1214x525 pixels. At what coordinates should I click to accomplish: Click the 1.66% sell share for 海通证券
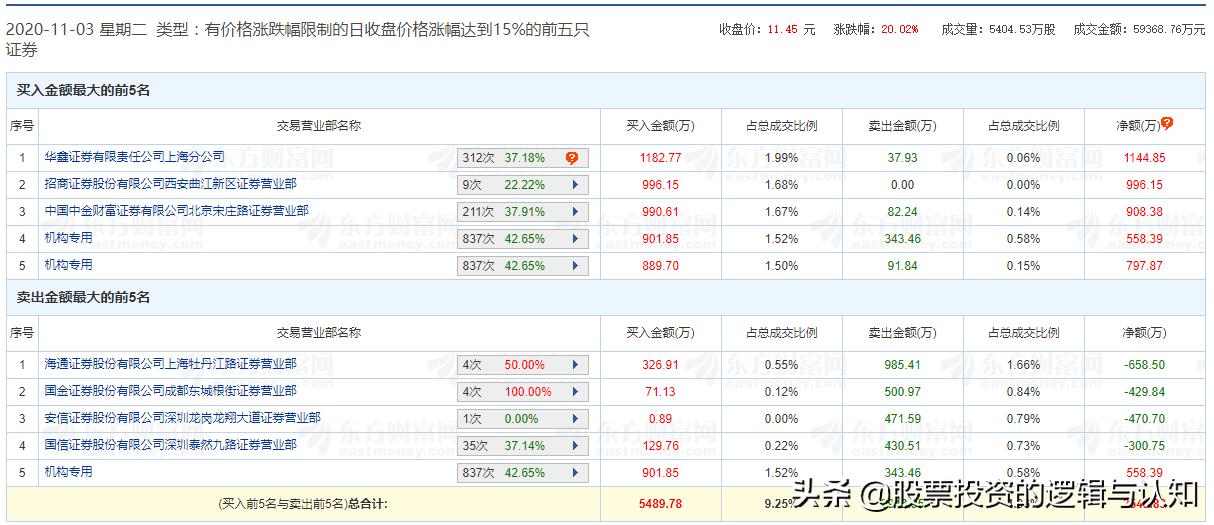[1023, 365]
